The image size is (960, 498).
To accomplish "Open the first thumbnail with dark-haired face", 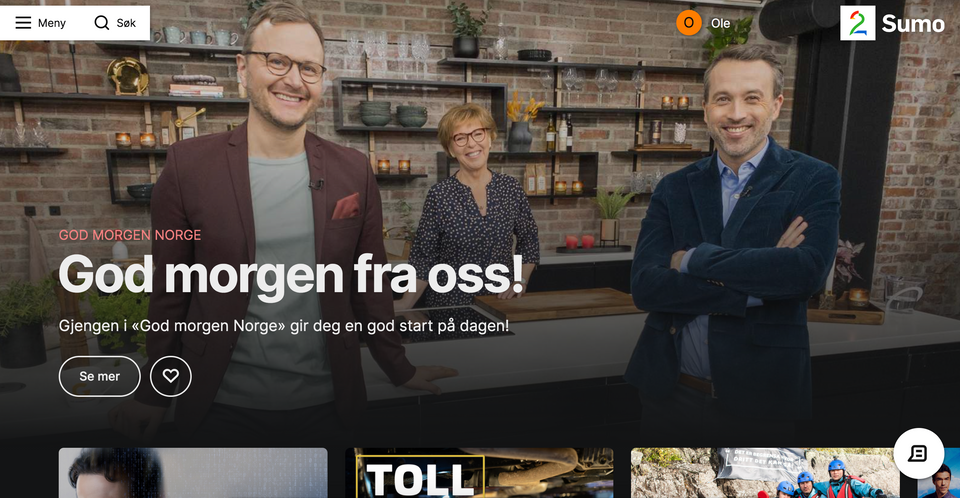I will coord(193,473).
